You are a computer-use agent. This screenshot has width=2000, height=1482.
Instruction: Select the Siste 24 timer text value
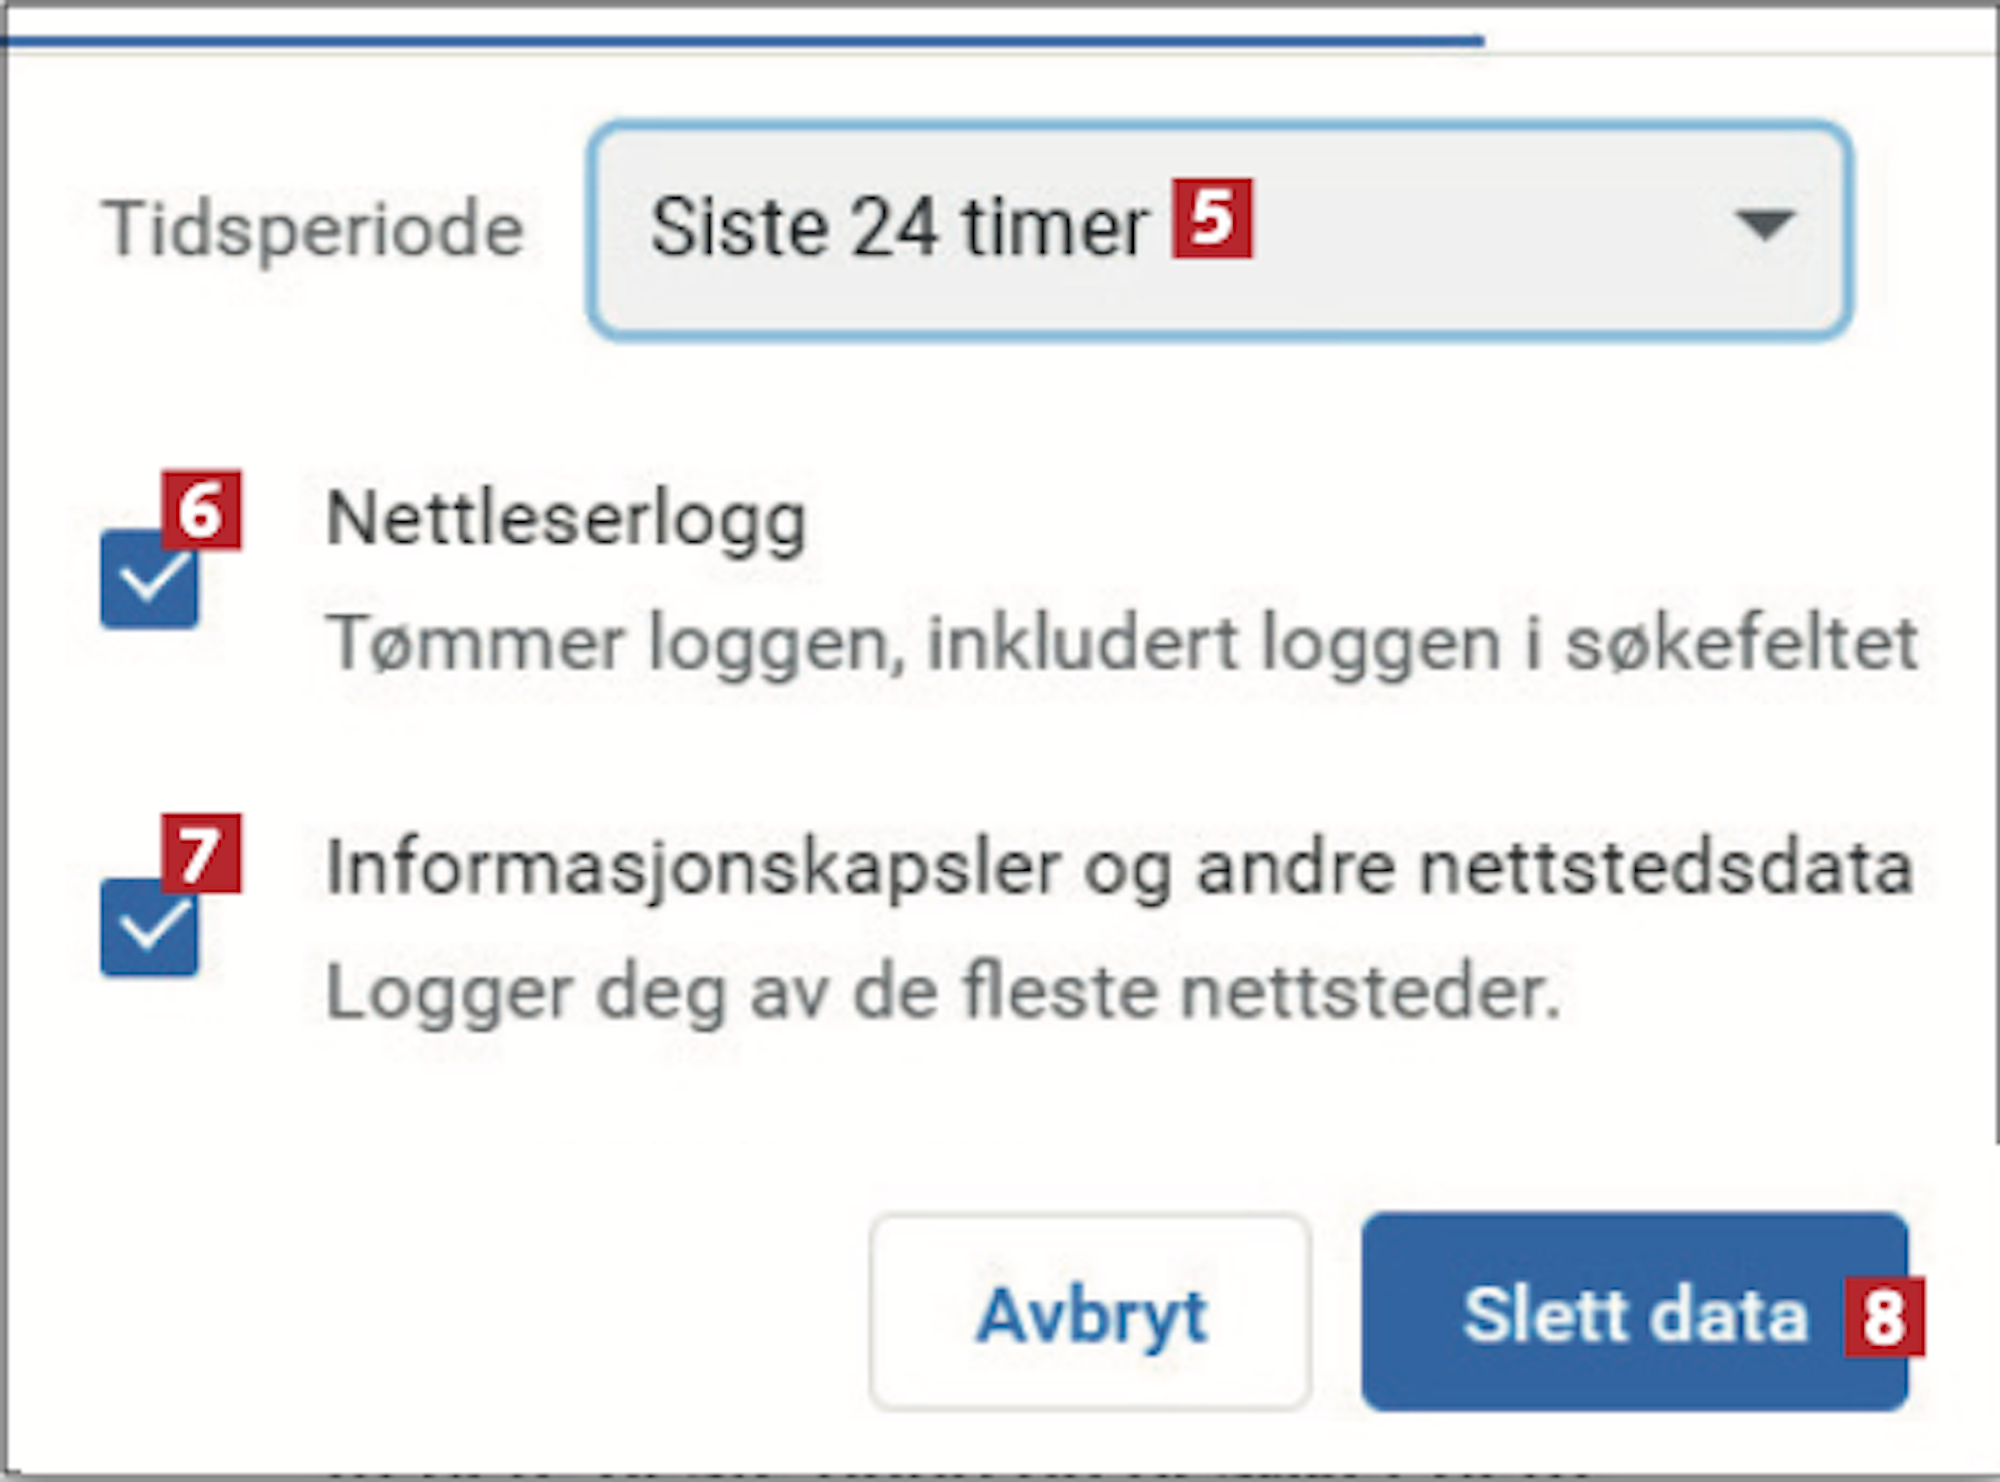(x=900, y=228)
